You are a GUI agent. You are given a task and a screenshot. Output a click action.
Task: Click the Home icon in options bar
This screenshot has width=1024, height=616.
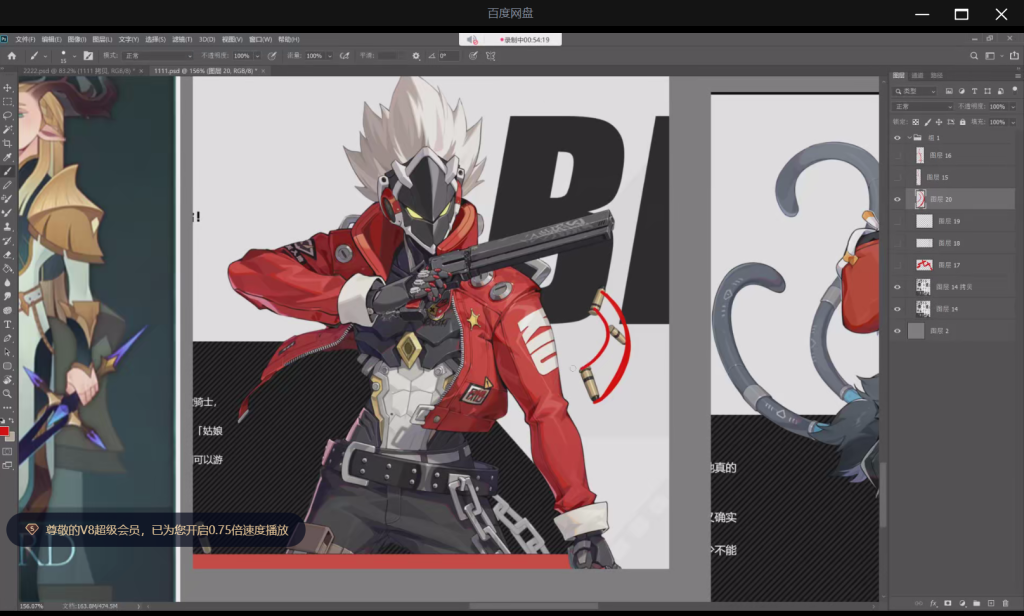(11, 56)
